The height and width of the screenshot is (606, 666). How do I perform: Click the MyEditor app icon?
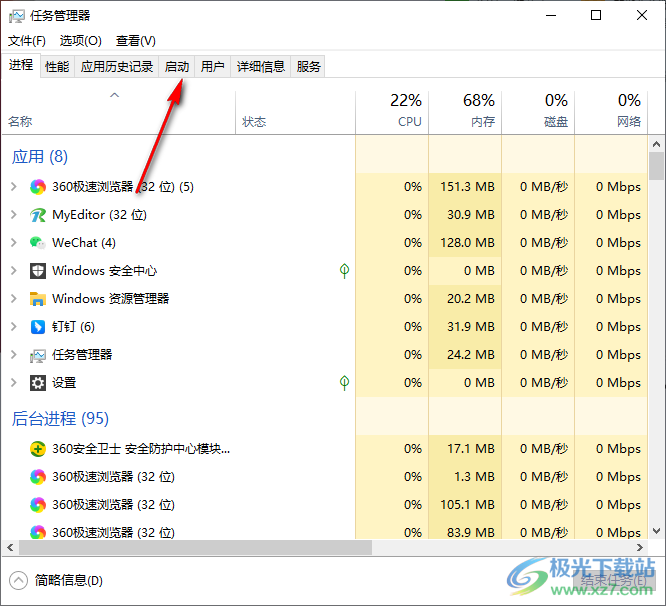click(x=38, y=215)
